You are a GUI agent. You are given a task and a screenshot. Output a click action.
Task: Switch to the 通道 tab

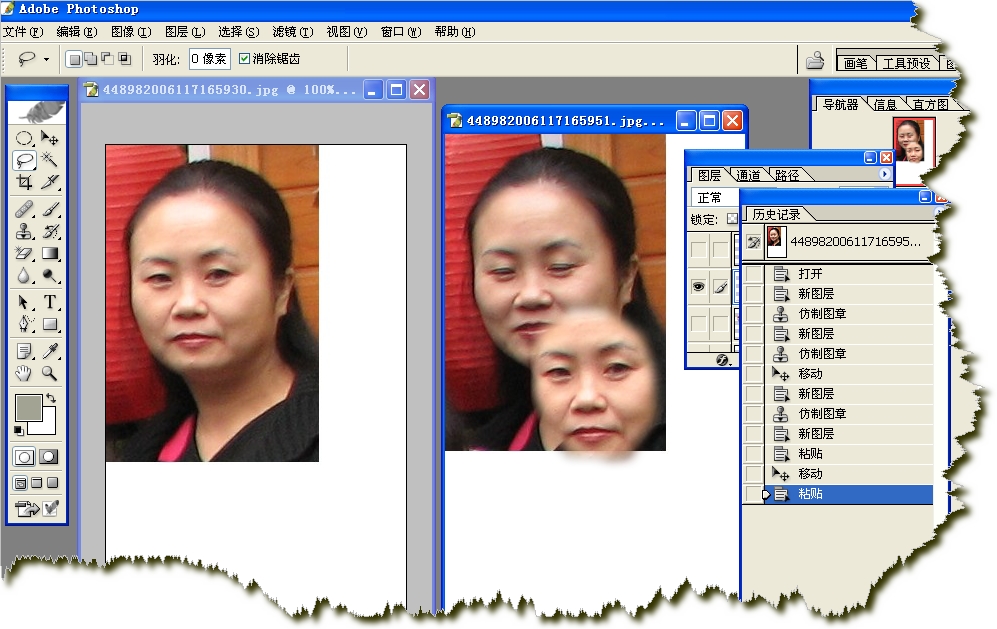click(748, 175)
